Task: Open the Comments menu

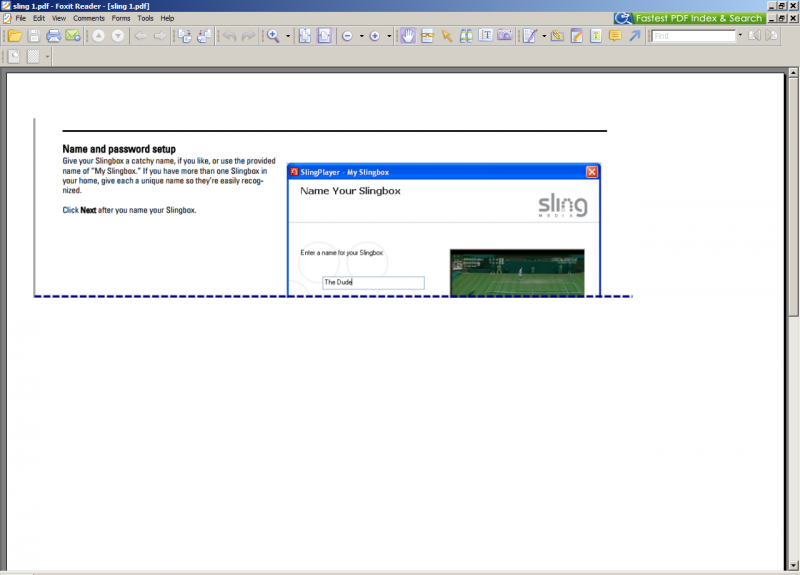Action: 89,18
